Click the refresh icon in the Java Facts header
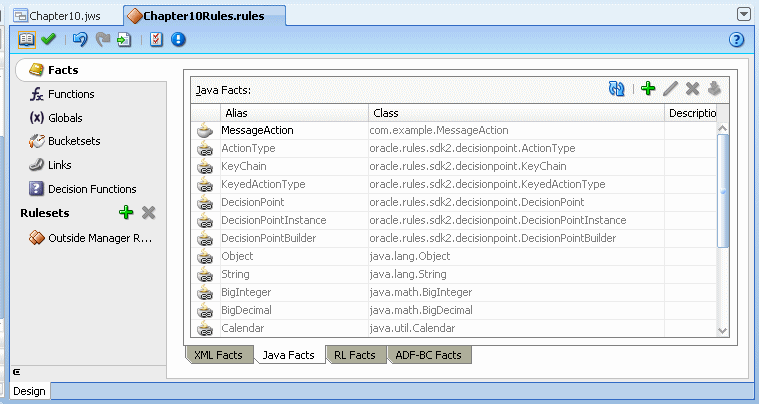The image size is (759, 404). [x=616, y=89]
